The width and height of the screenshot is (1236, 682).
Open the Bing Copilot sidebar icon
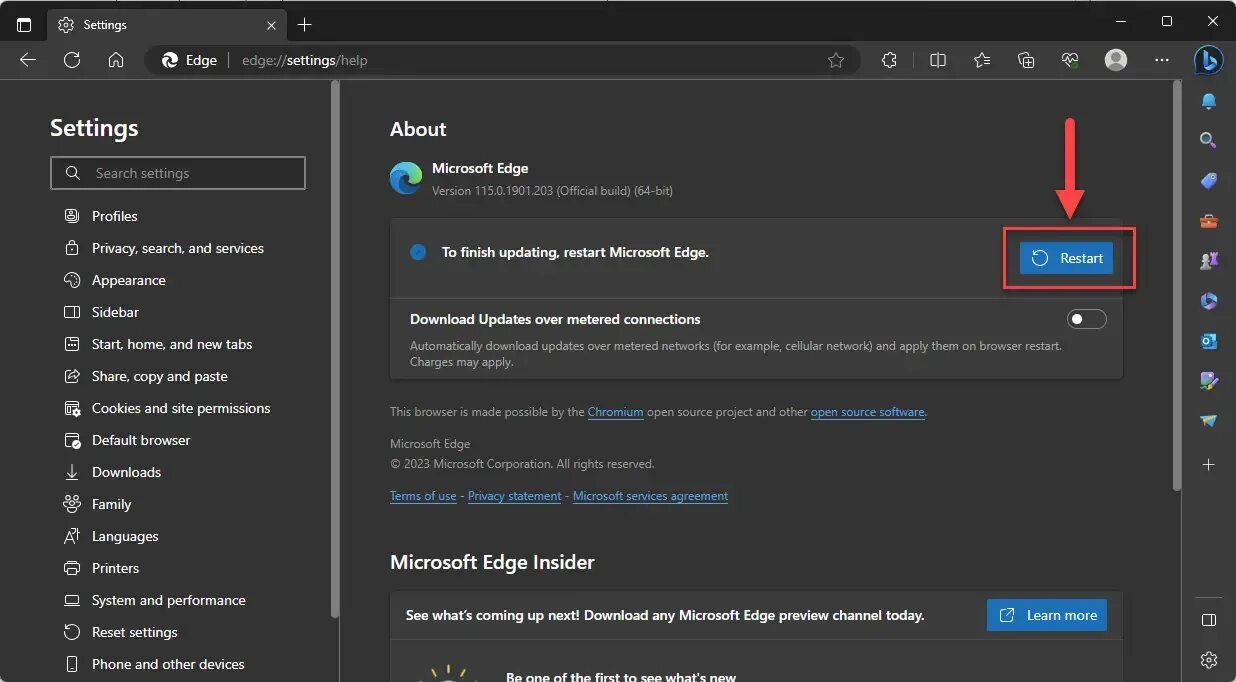[1208, 60]
